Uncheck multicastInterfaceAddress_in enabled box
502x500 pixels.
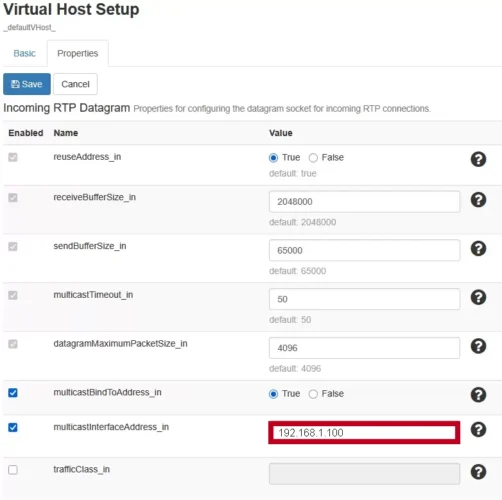pyautogui.click(x=13, y=427)
